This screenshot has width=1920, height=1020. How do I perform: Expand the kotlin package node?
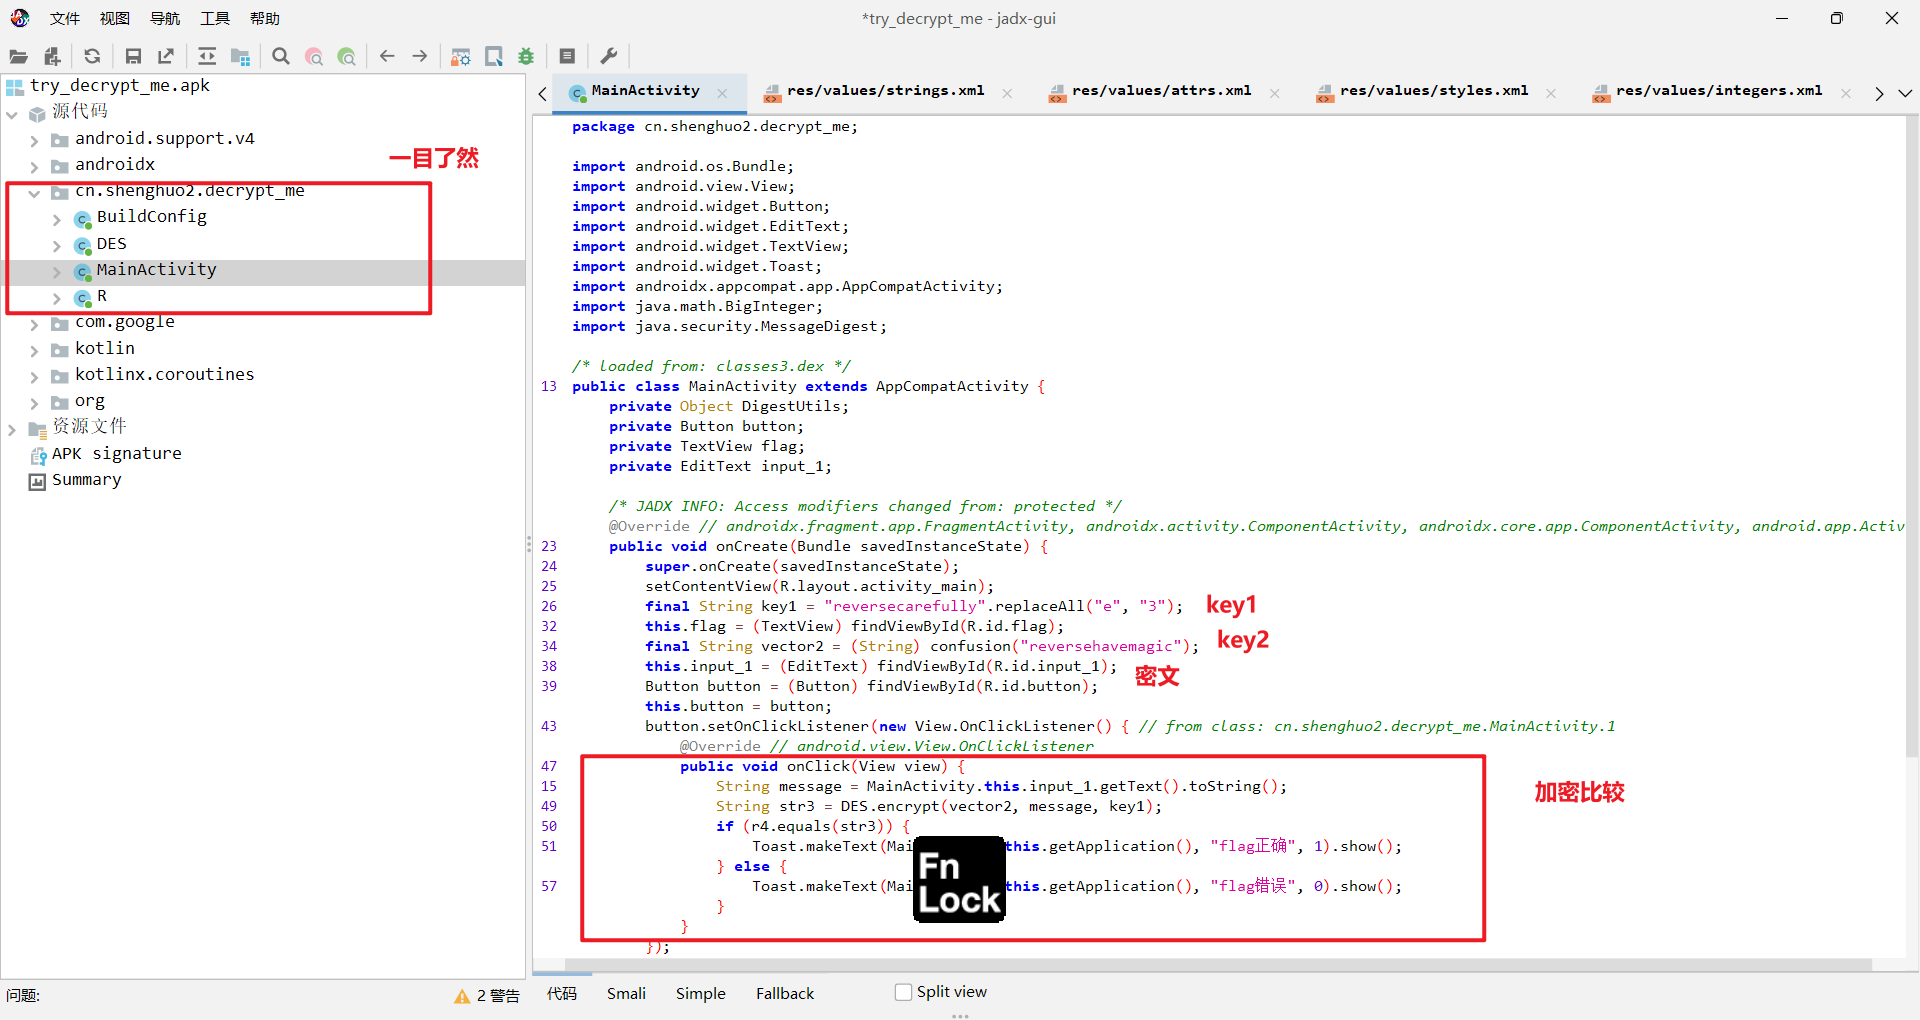click(x=34, y=350)
